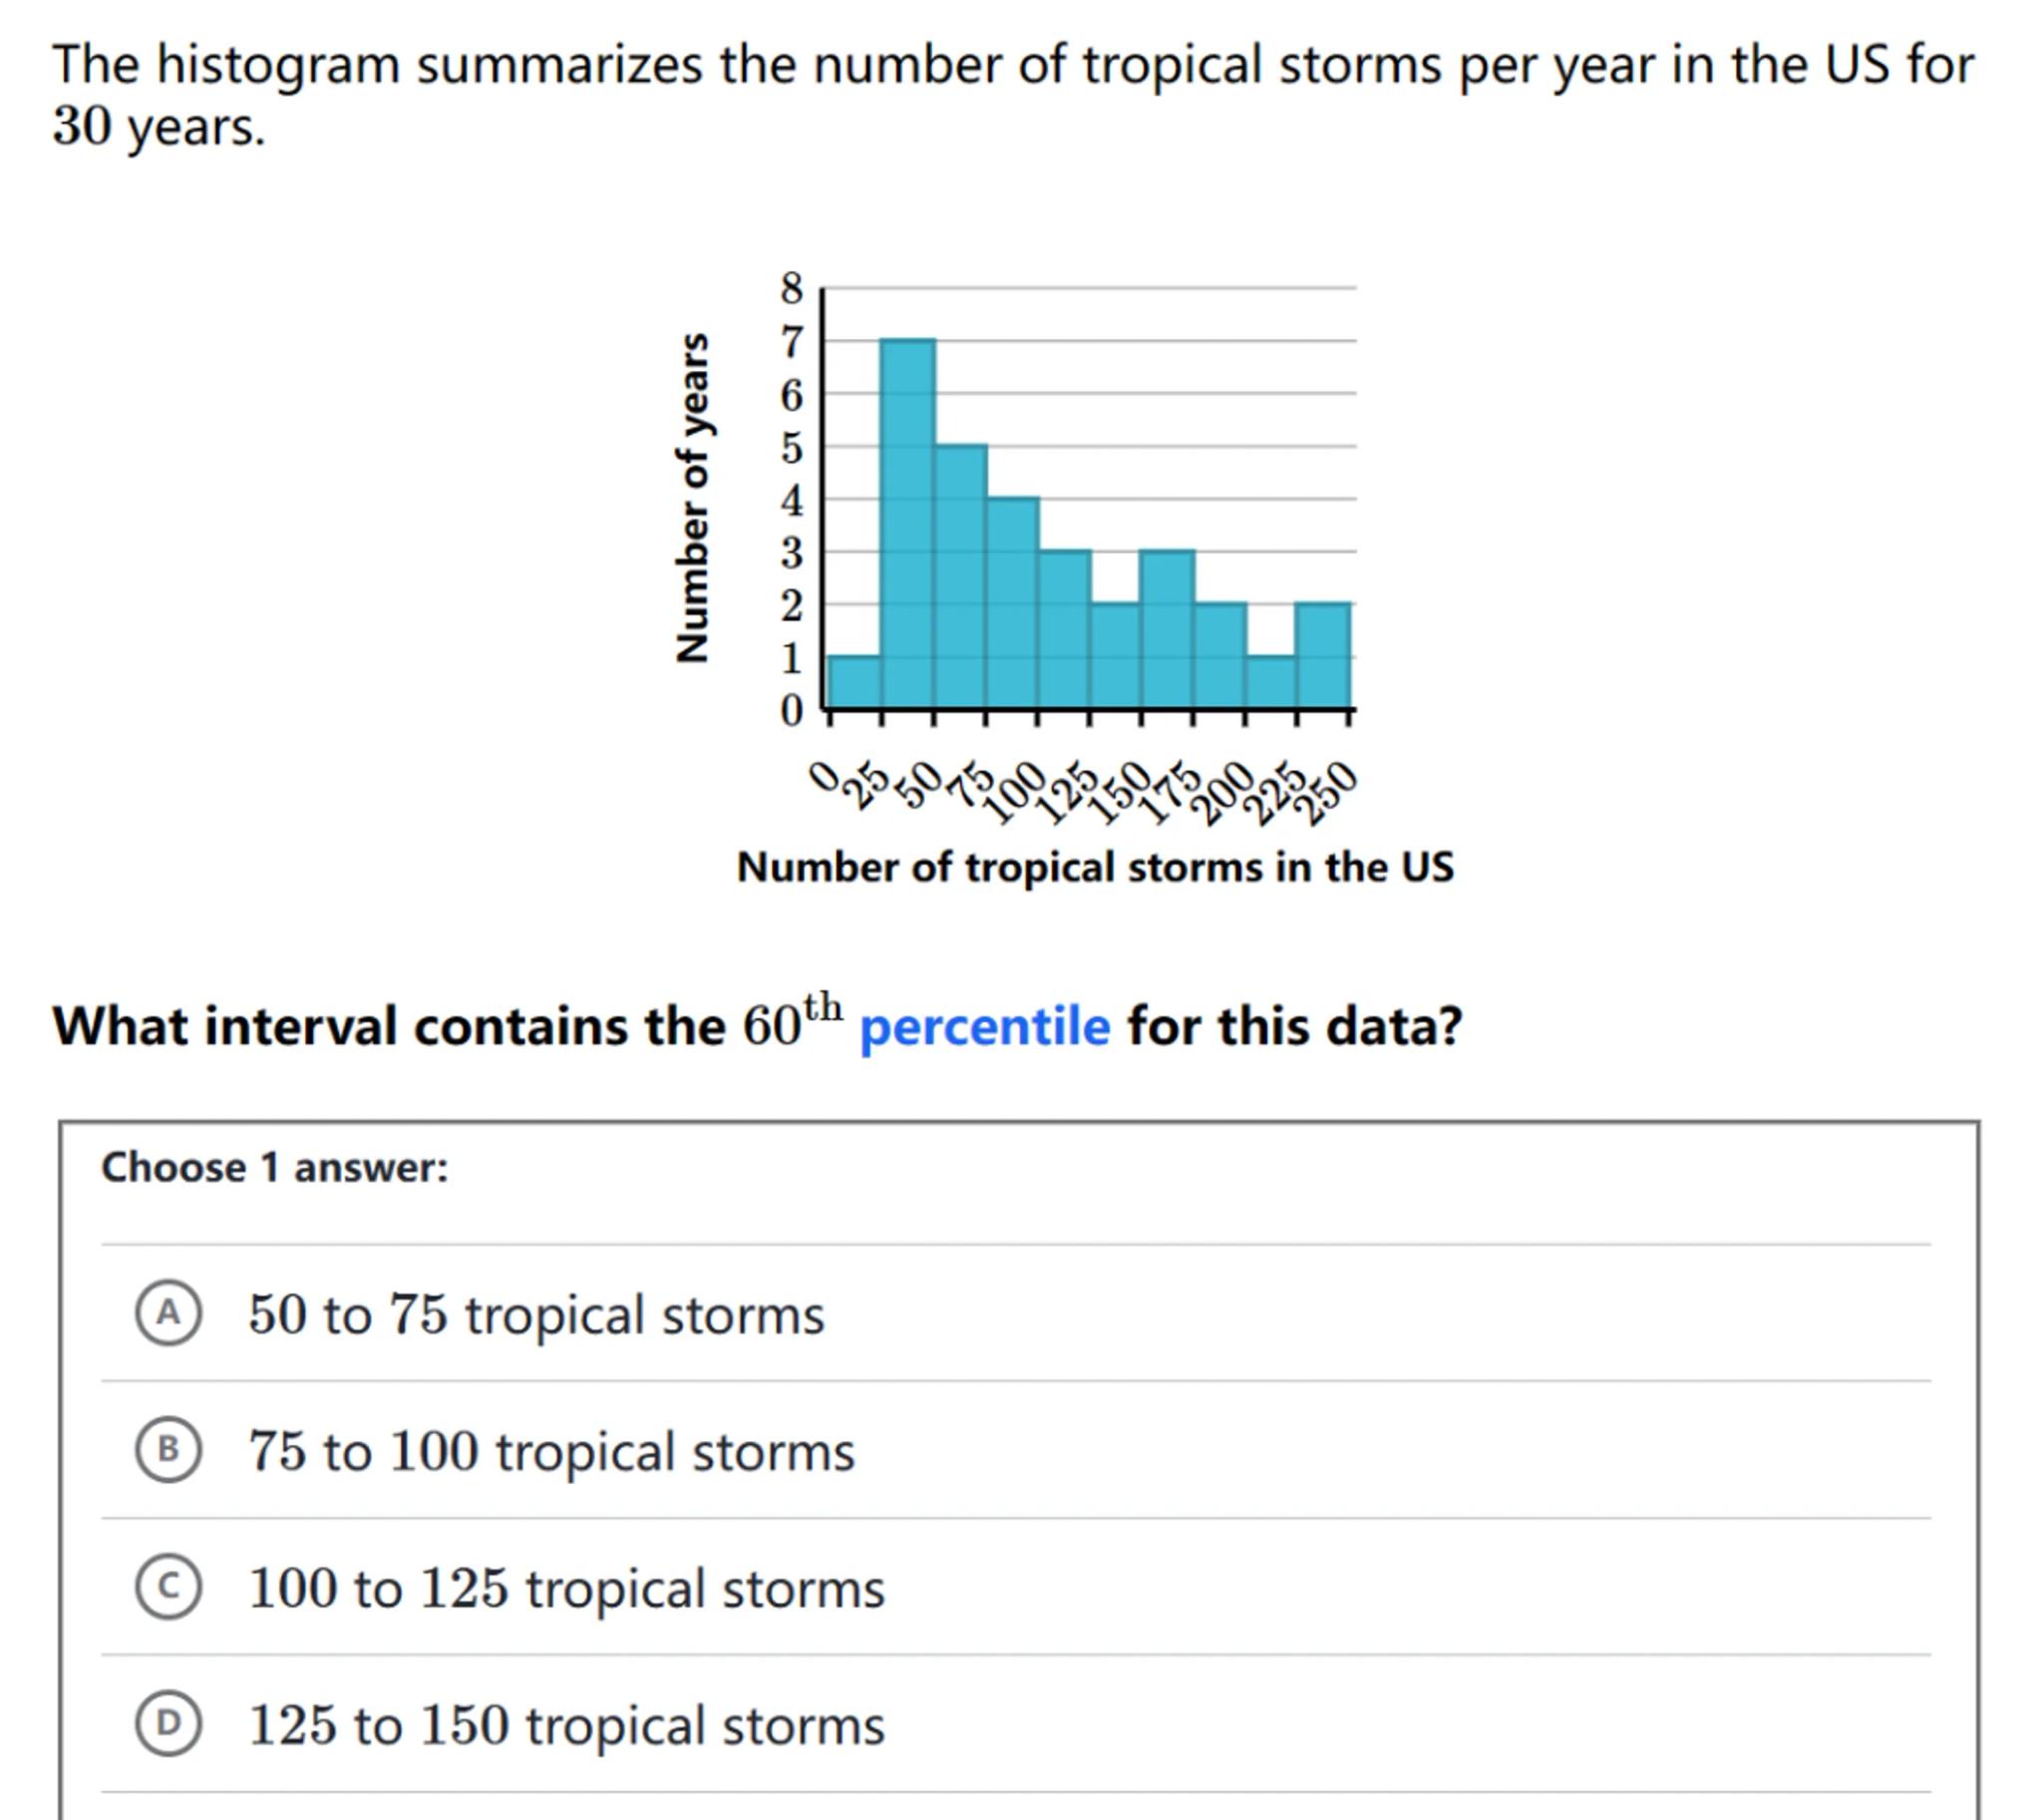
Task: Click the "125 to 150 tropical storms" answer text
Action: point(566,1725)
